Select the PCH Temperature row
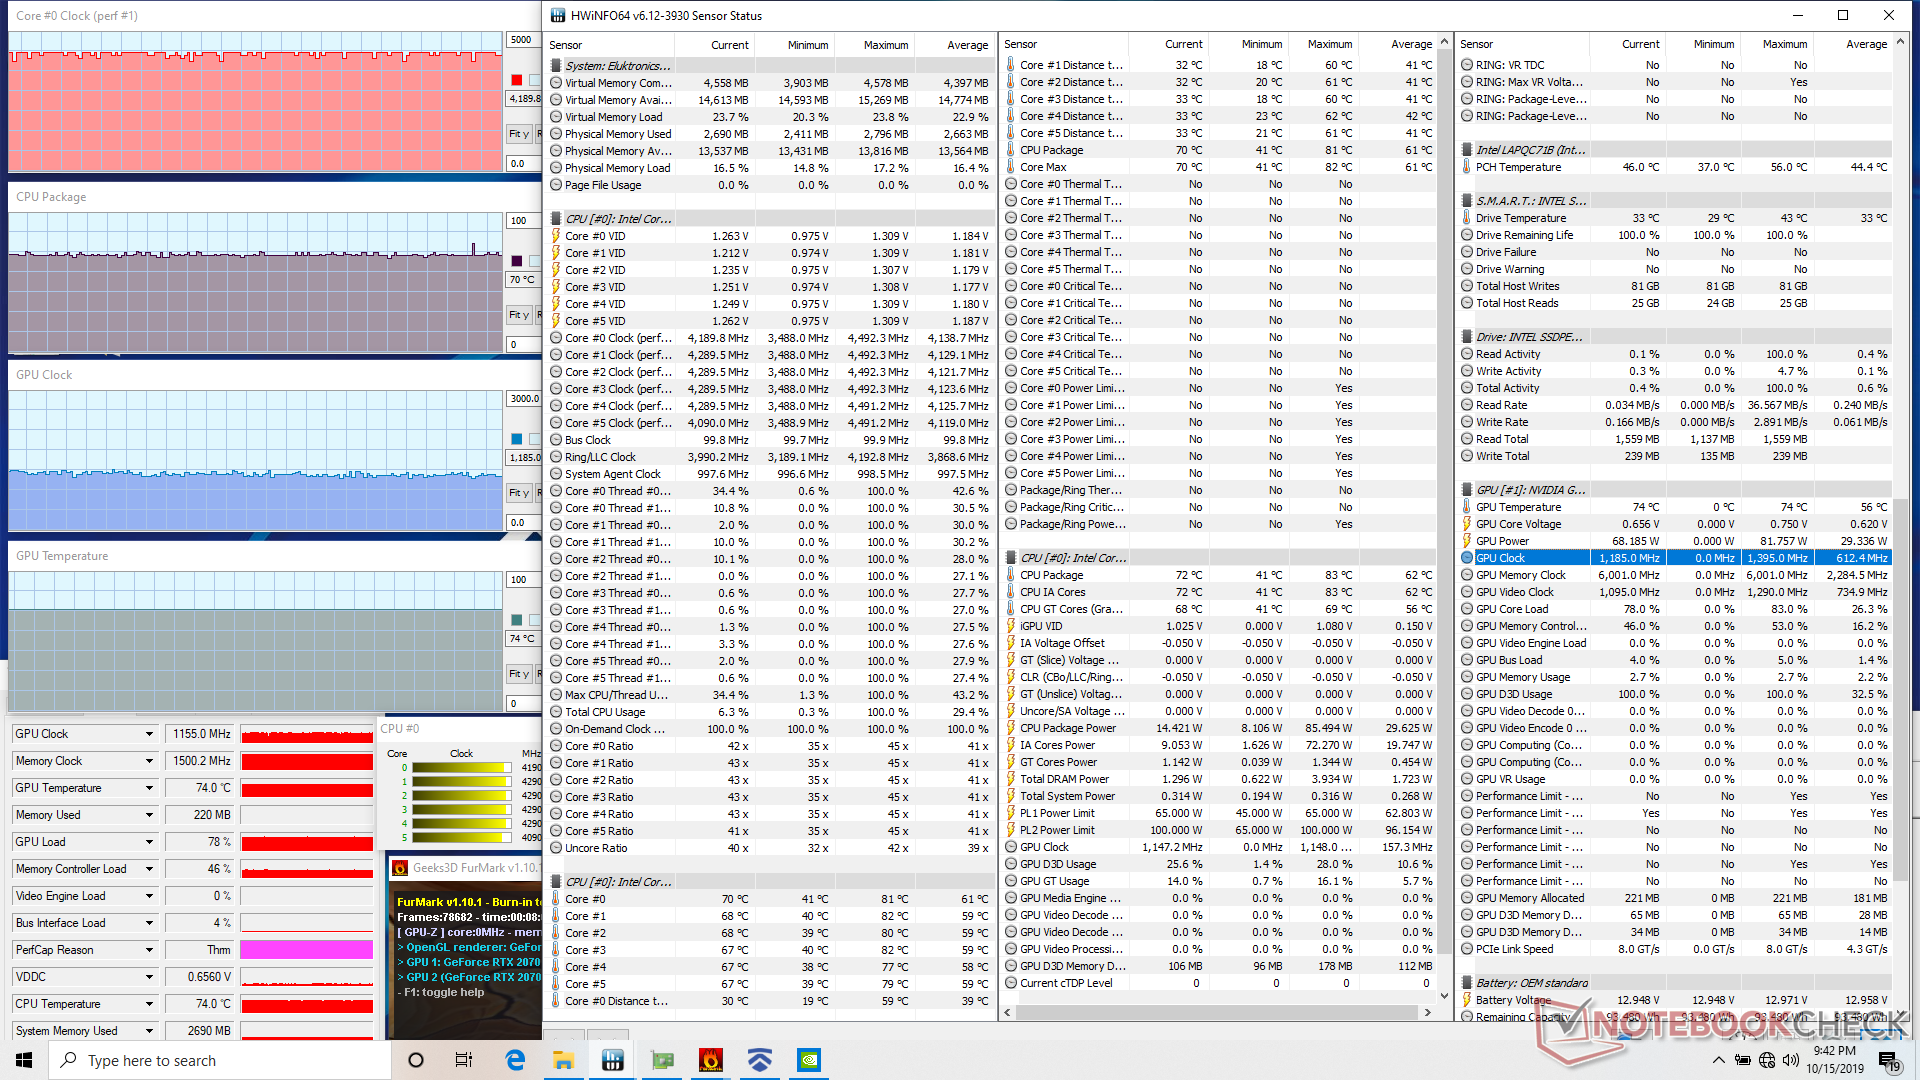The height and width of the screenshot is (1080, 1920). 1675,167
